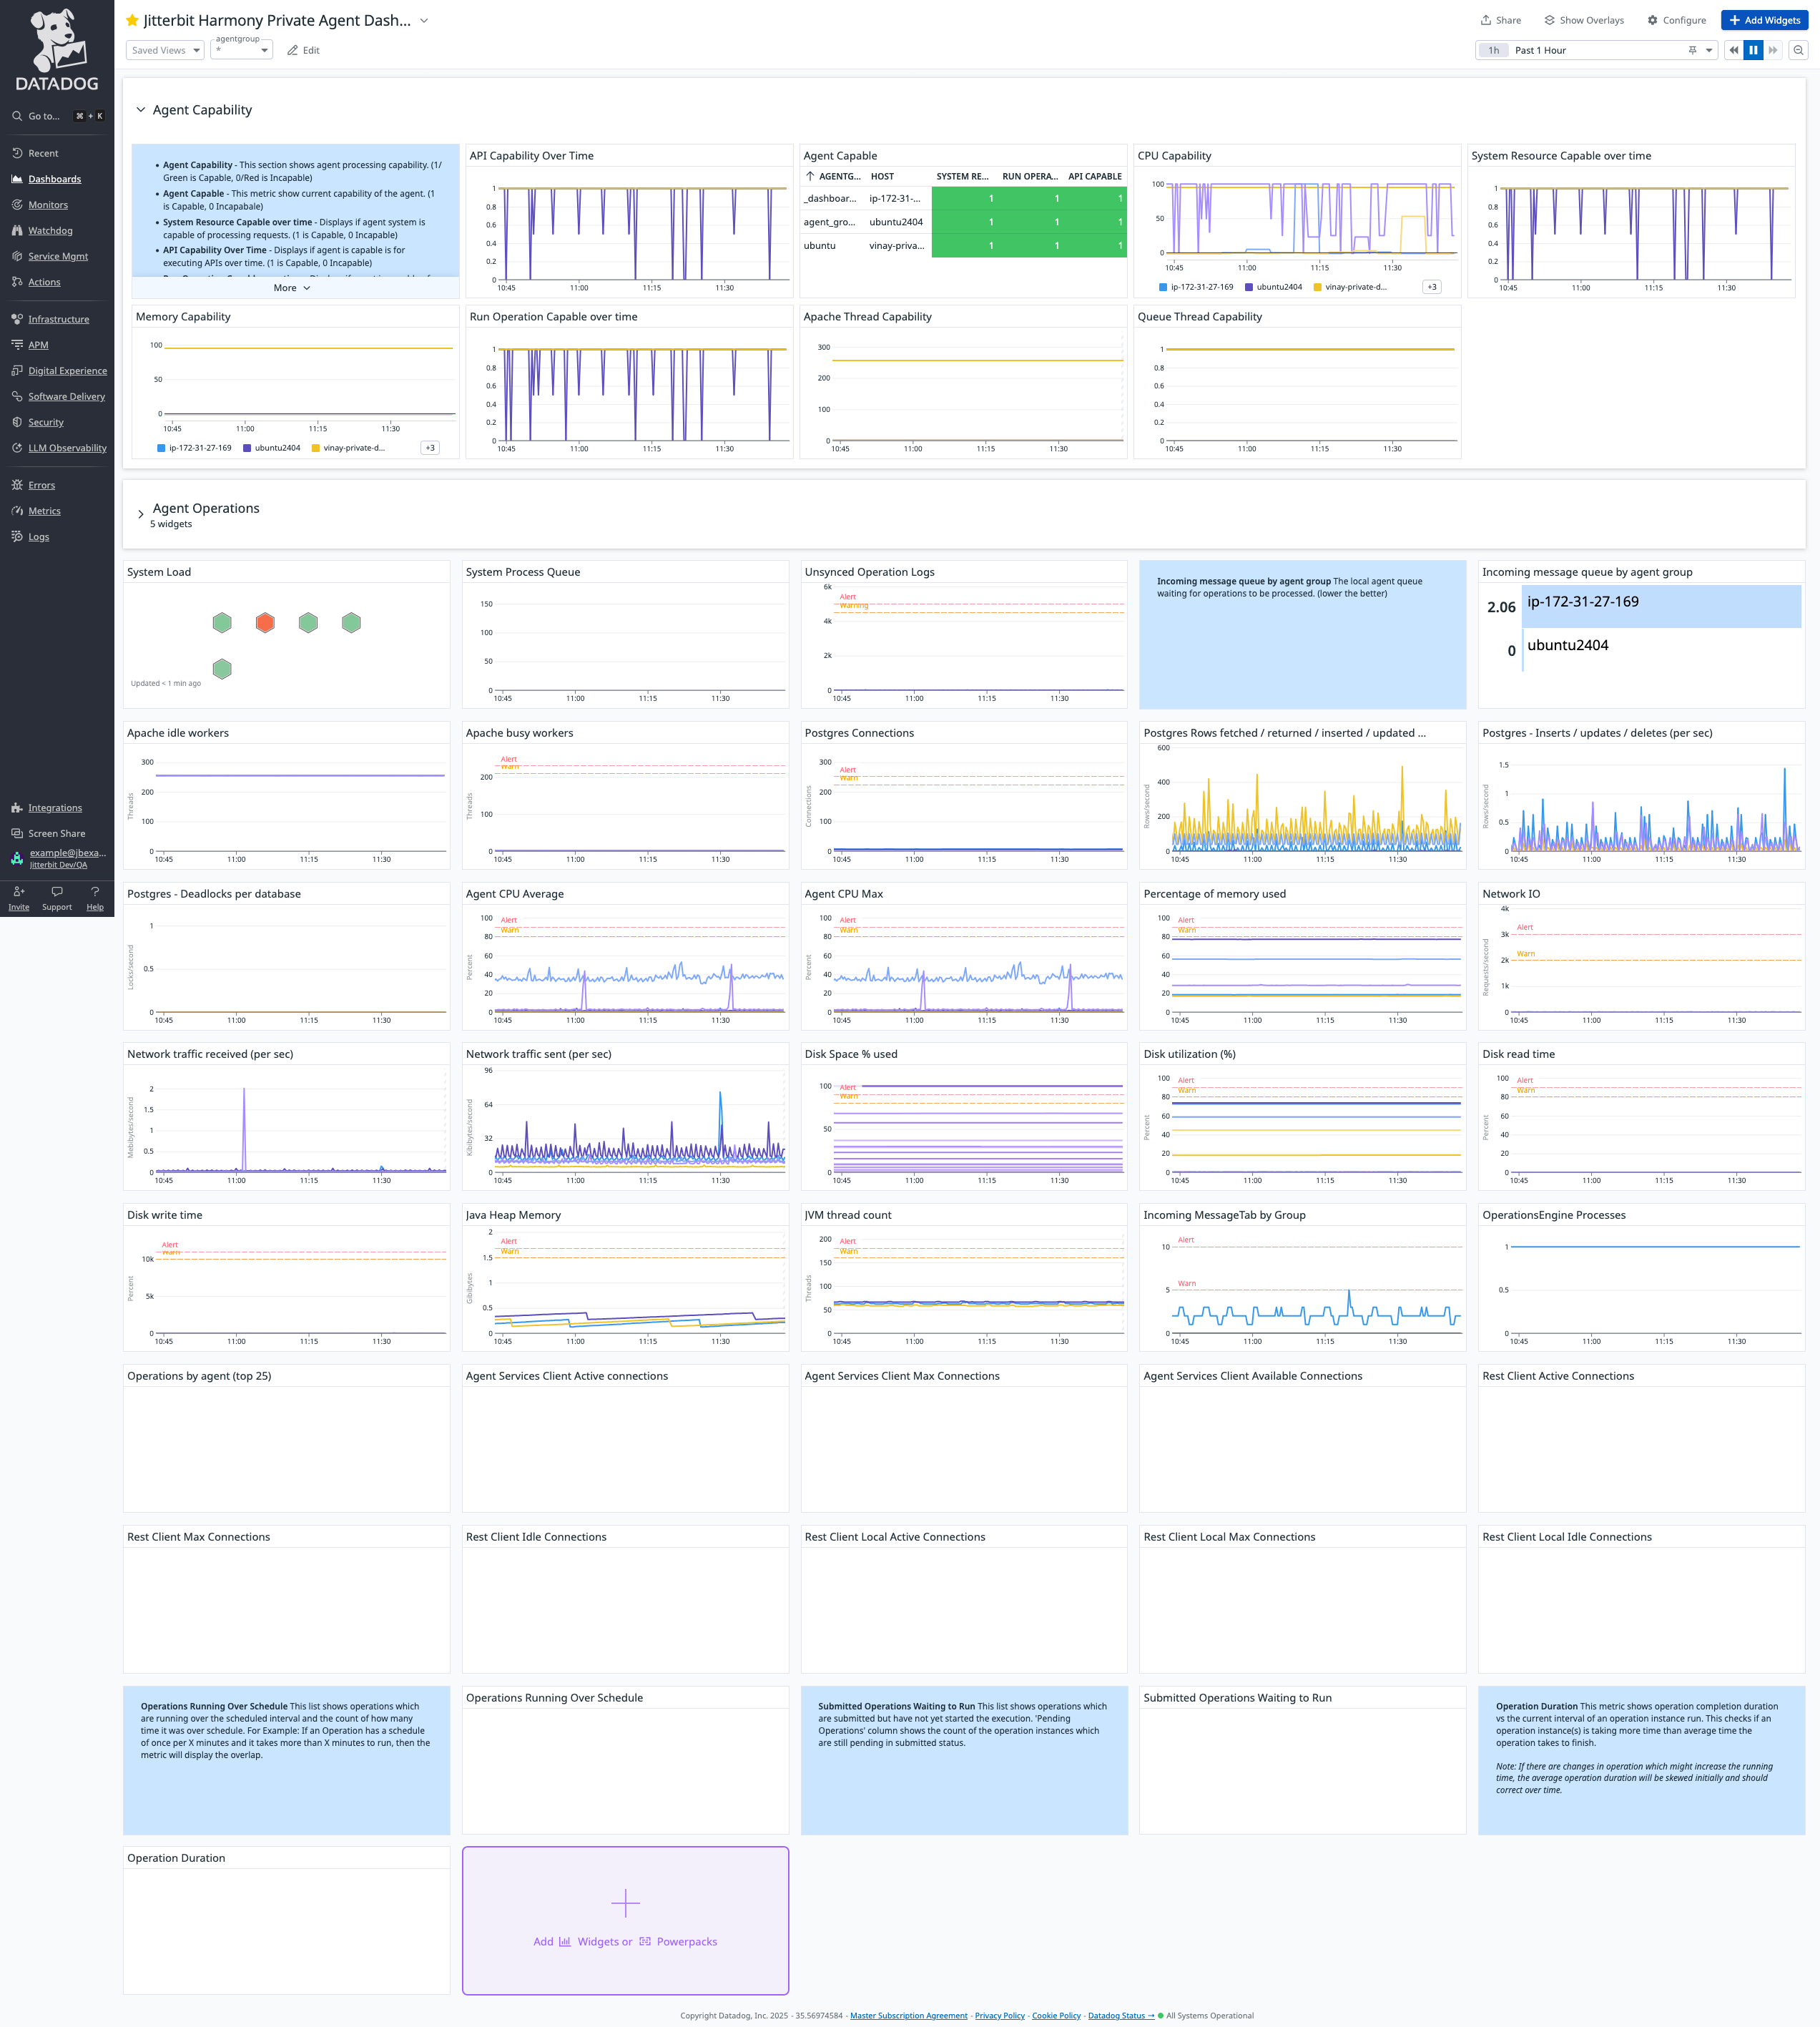Open the Saved Views dropdown

[x=164, y=49]
